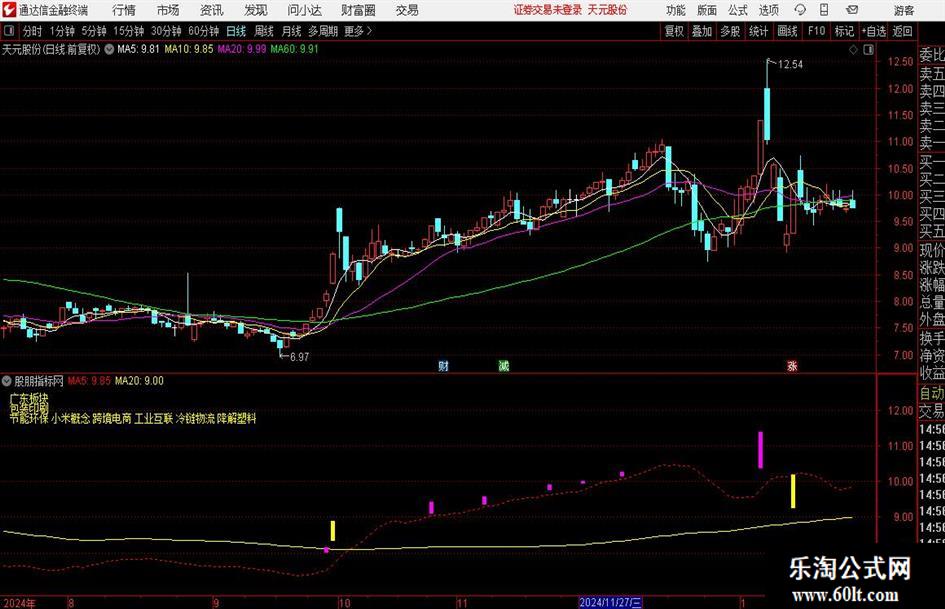Image resolution: width=945 pixels, height=609 pixels.
Task: Open the 行情 menu
Action: pyautogui.click(x=124, y=10)
